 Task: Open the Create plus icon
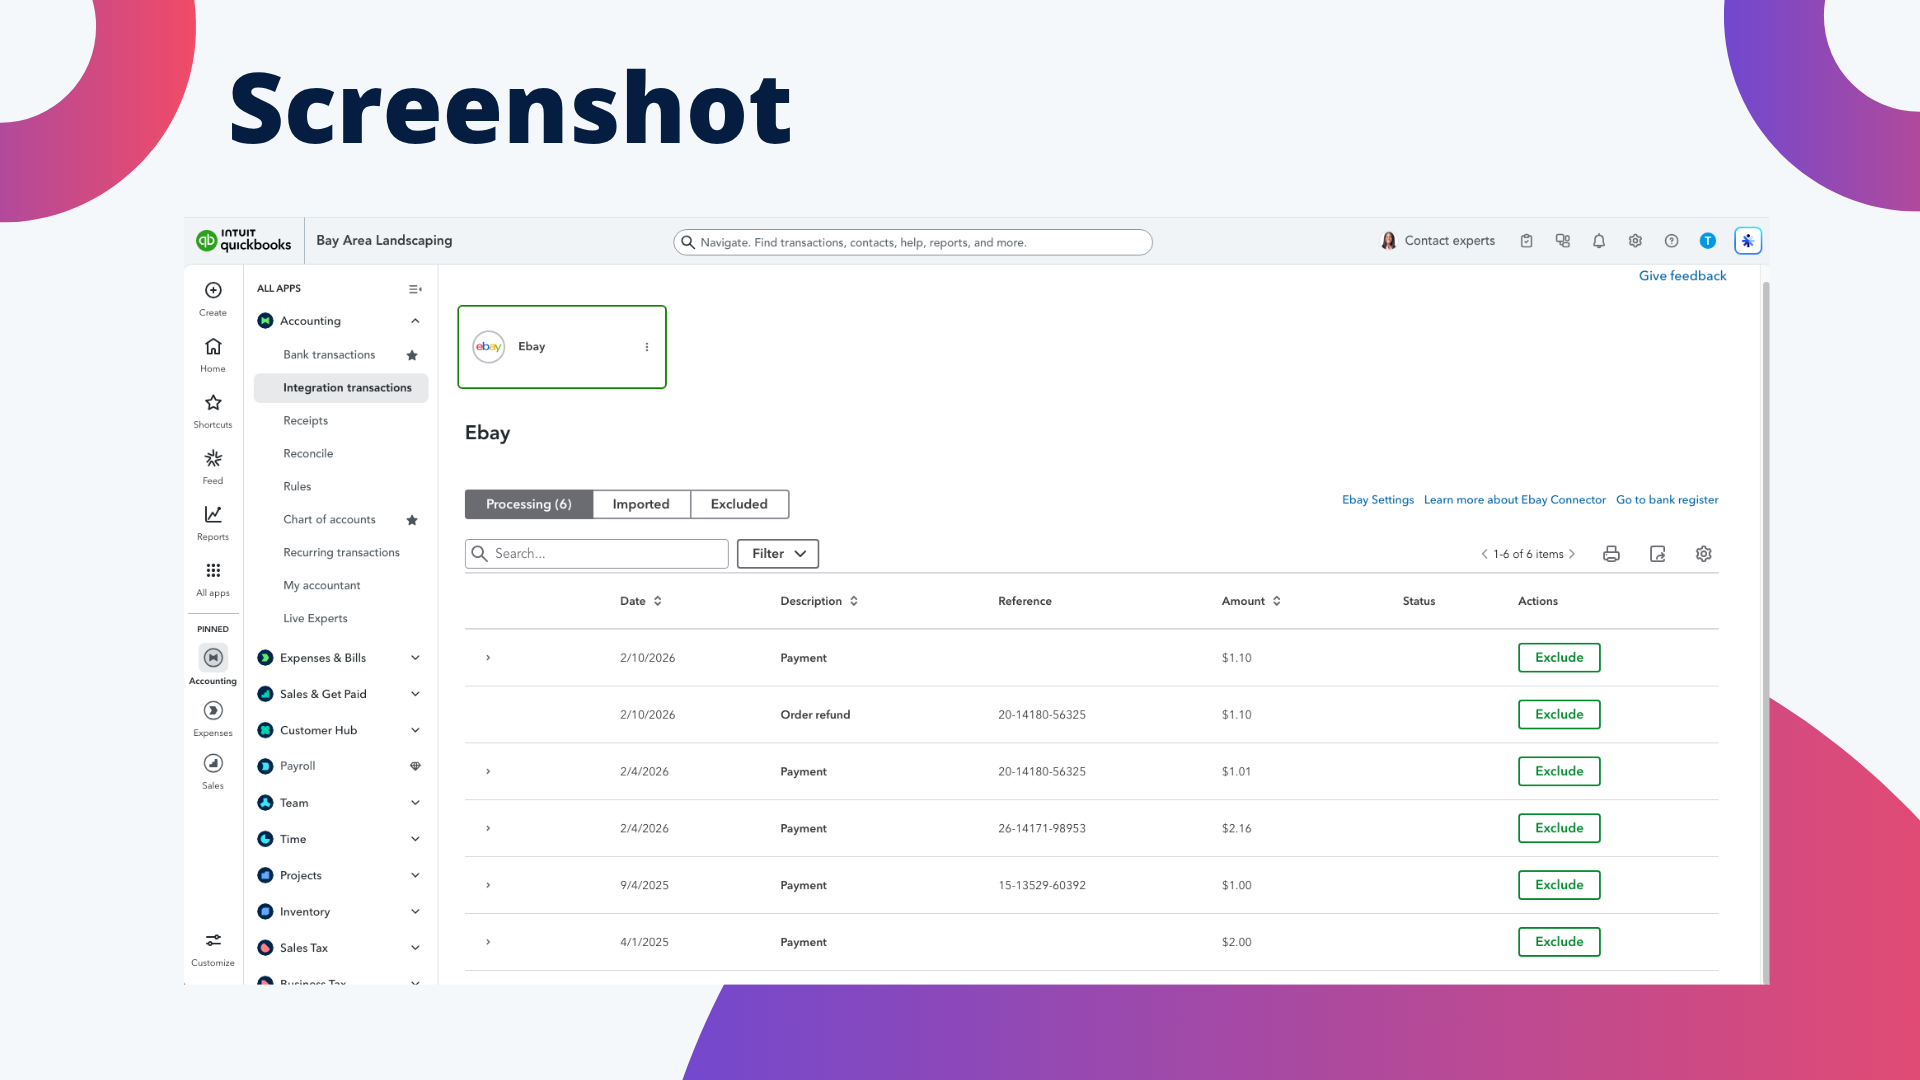click(x=213, y=291)
